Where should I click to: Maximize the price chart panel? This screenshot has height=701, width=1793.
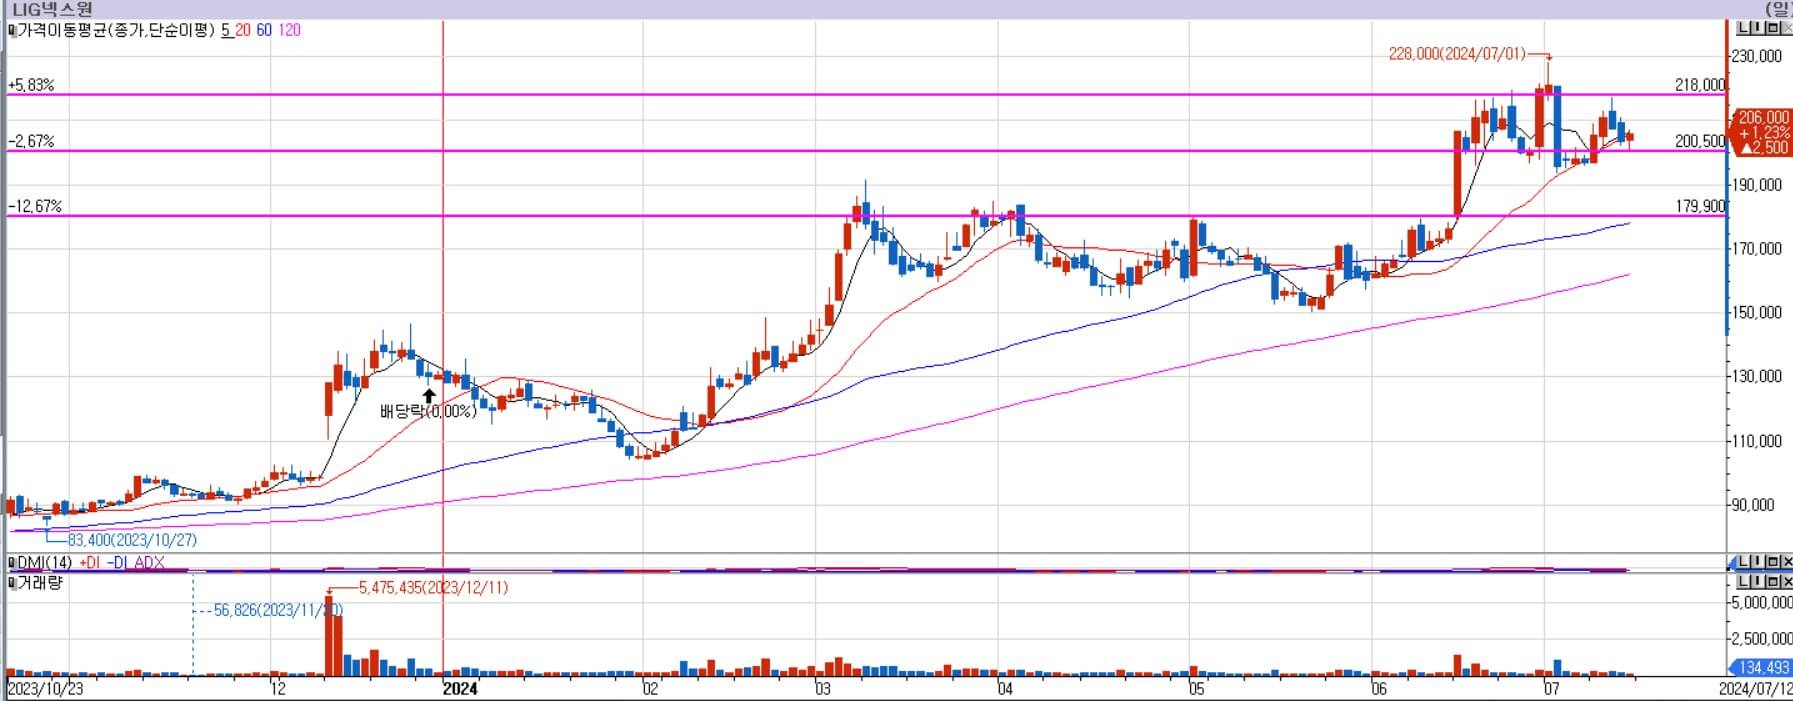[1773, 28]
